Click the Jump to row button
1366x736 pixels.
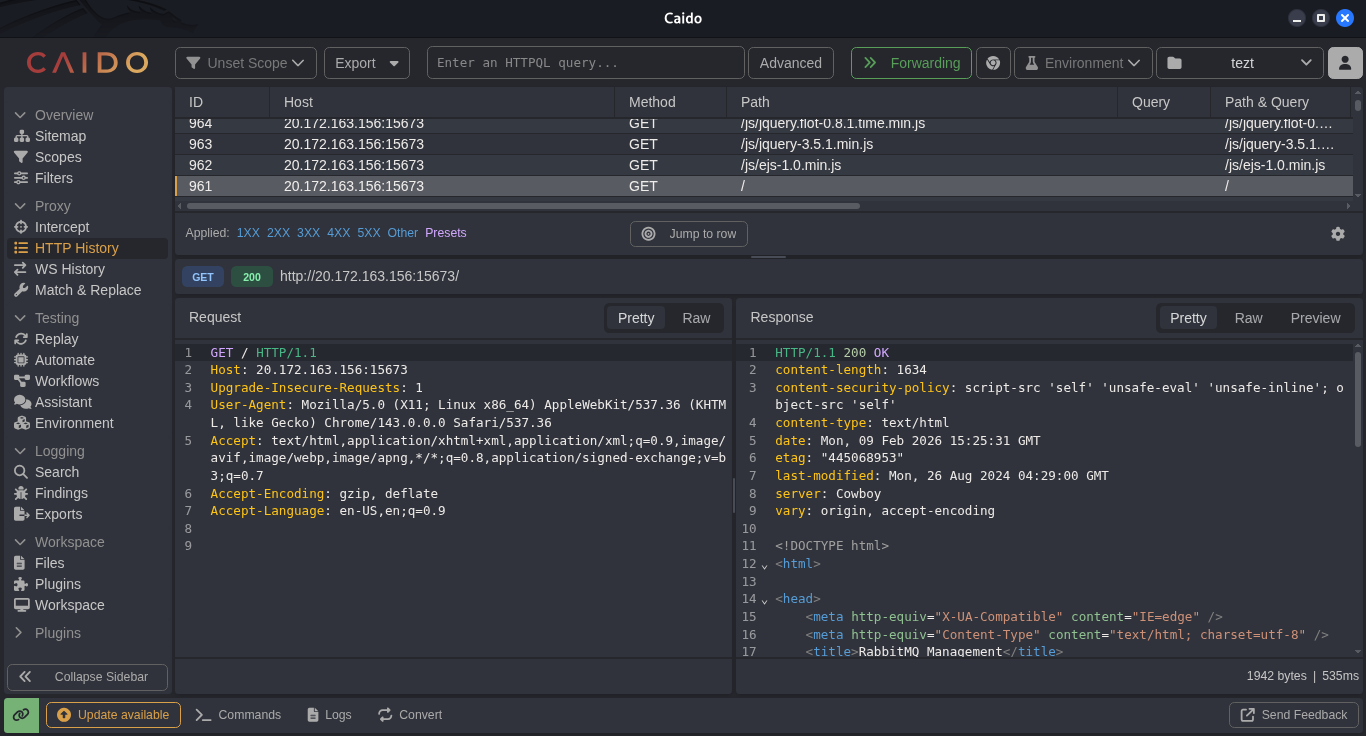click(x=689, y=234)
